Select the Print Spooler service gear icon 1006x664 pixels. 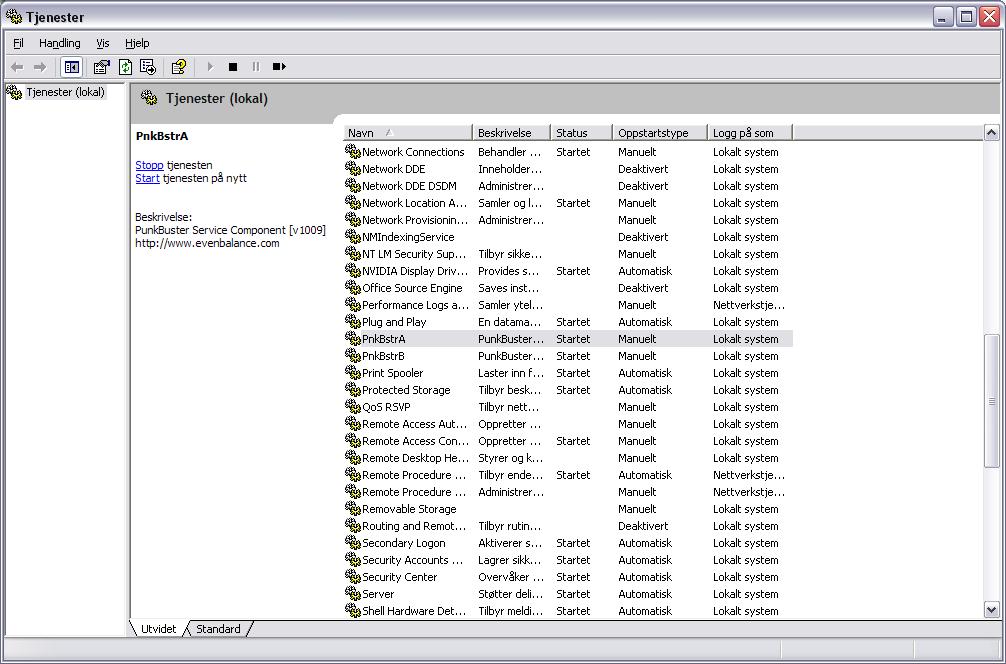tap(352, 373)
